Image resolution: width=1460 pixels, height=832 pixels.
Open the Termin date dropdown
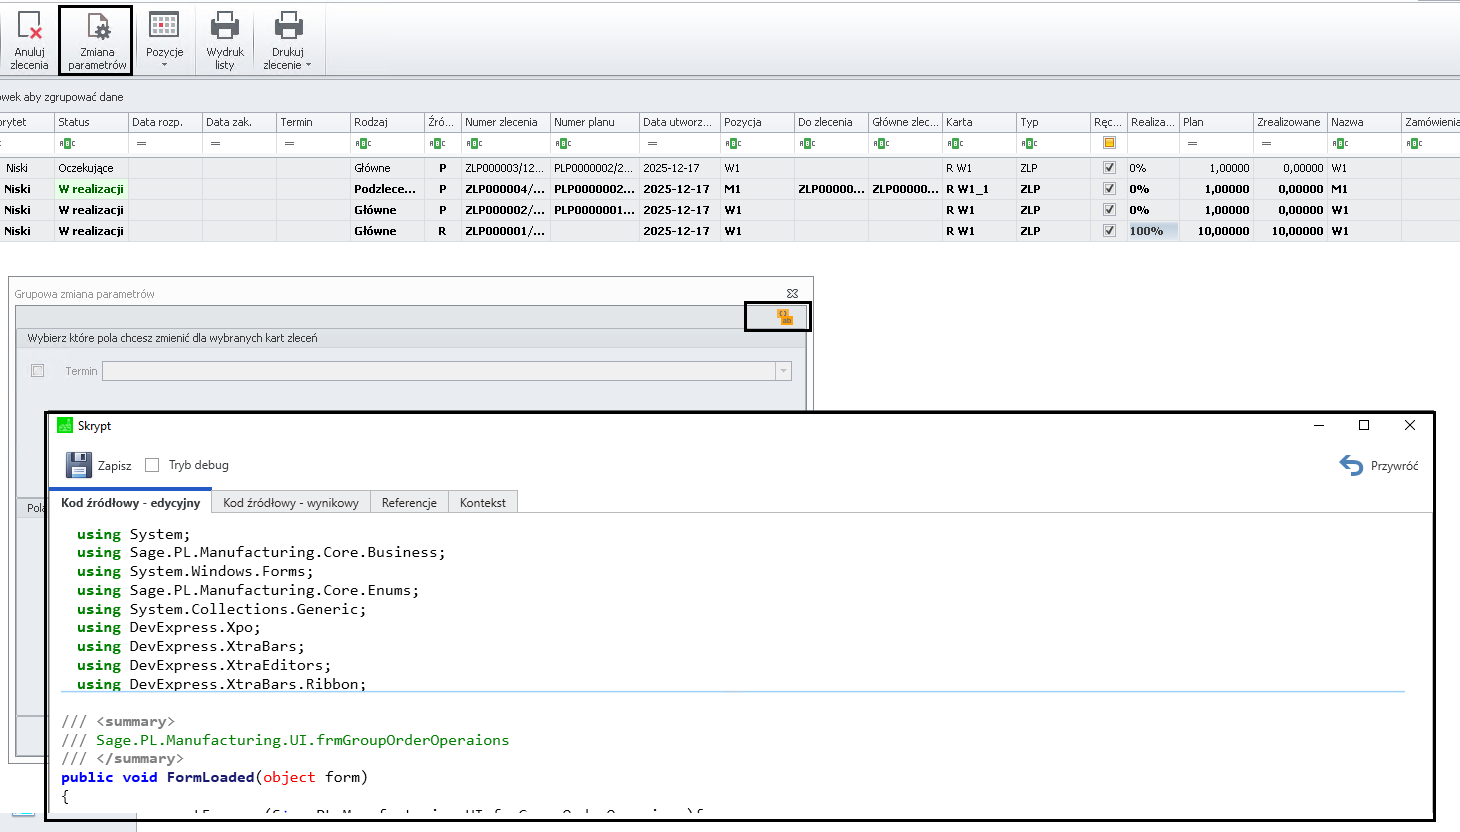[x=783, y=371]
